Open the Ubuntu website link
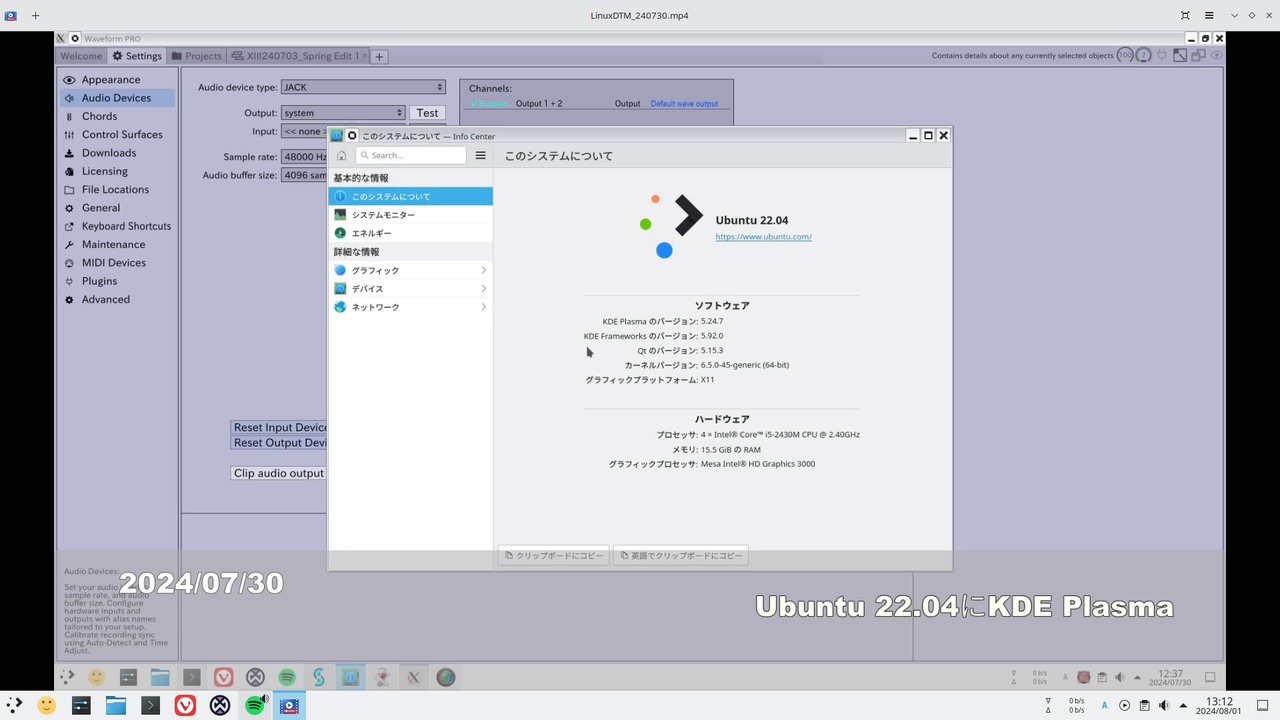This screenshot has height=720, width=1280. pos(763,237)
